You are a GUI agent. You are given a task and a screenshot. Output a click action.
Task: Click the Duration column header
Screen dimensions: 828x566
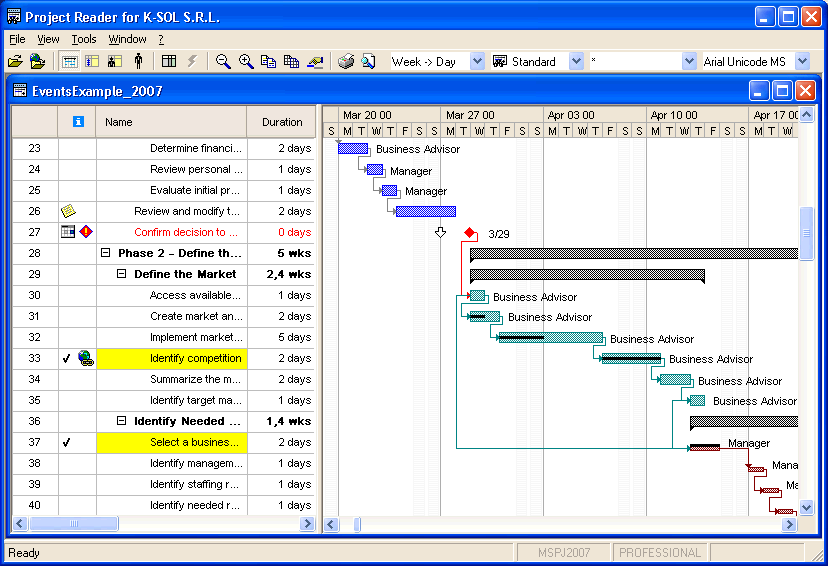282,122
